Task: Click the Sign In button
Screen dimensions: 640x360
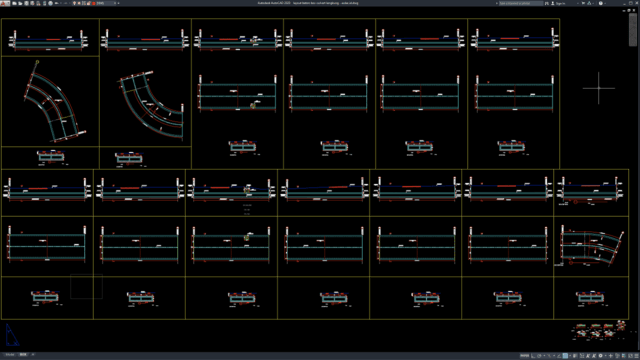Action: point(559,3)
